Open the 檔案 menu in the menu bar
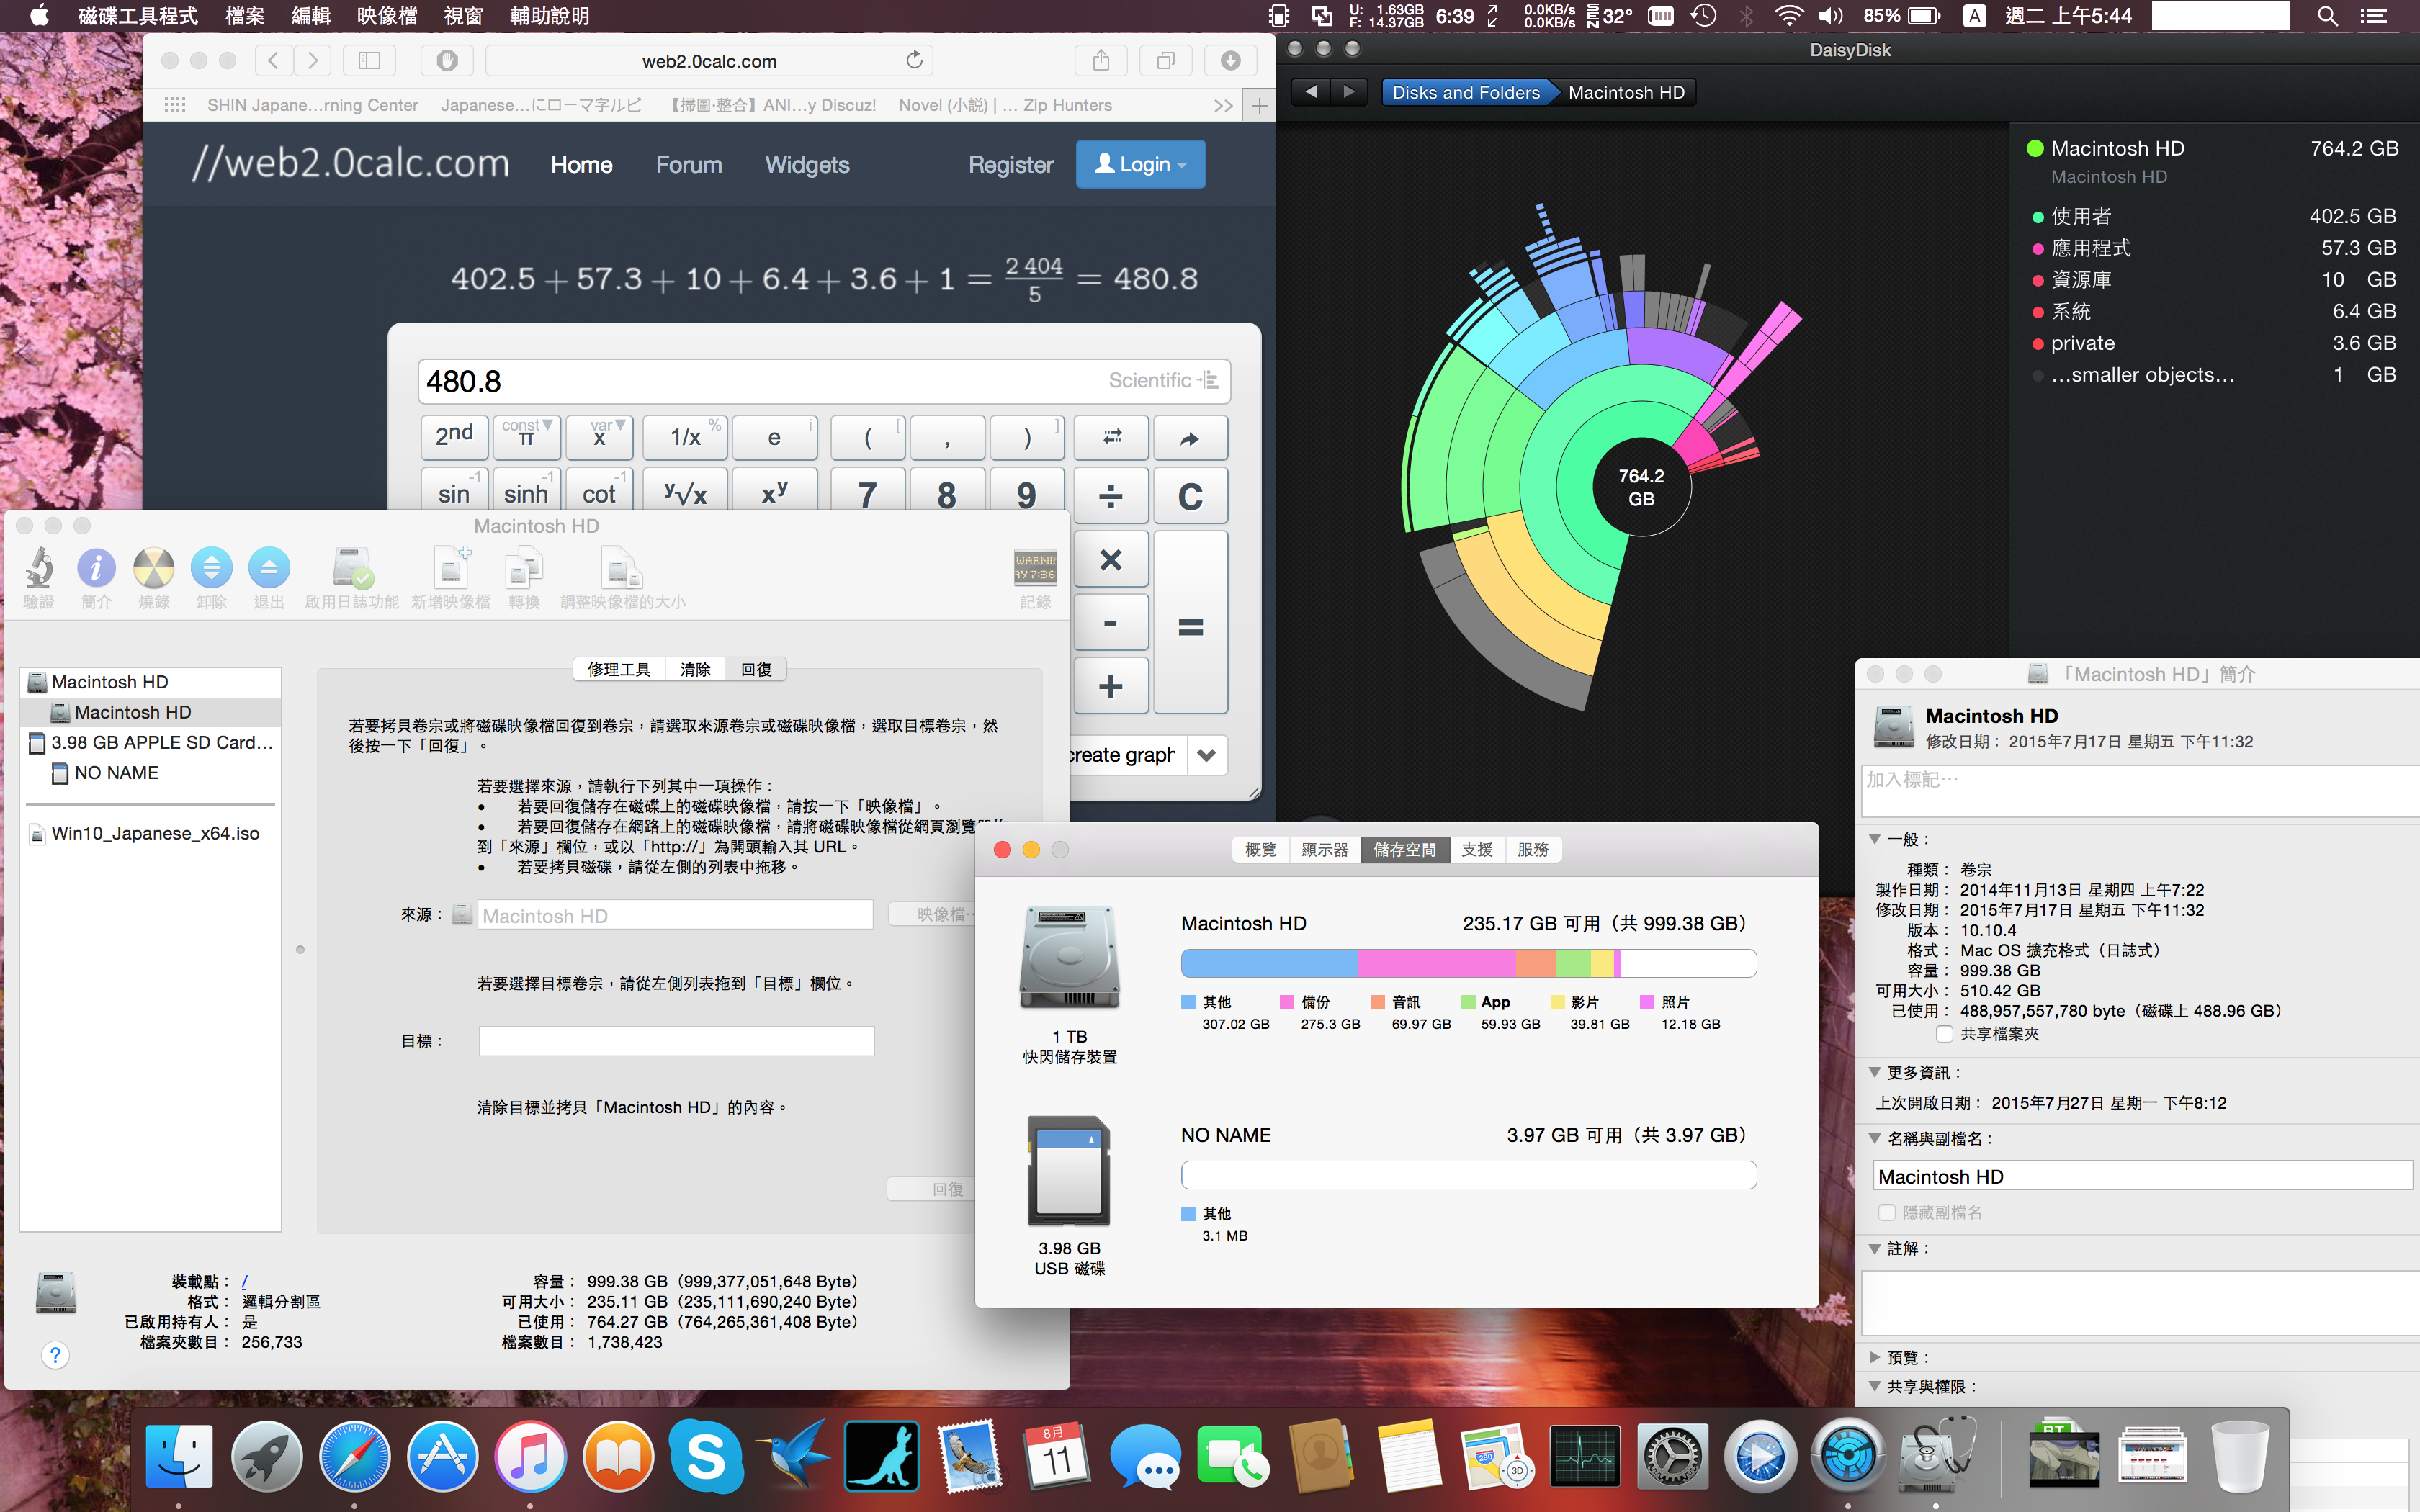The image size is (2420, 1512). (x=245, y=16)
